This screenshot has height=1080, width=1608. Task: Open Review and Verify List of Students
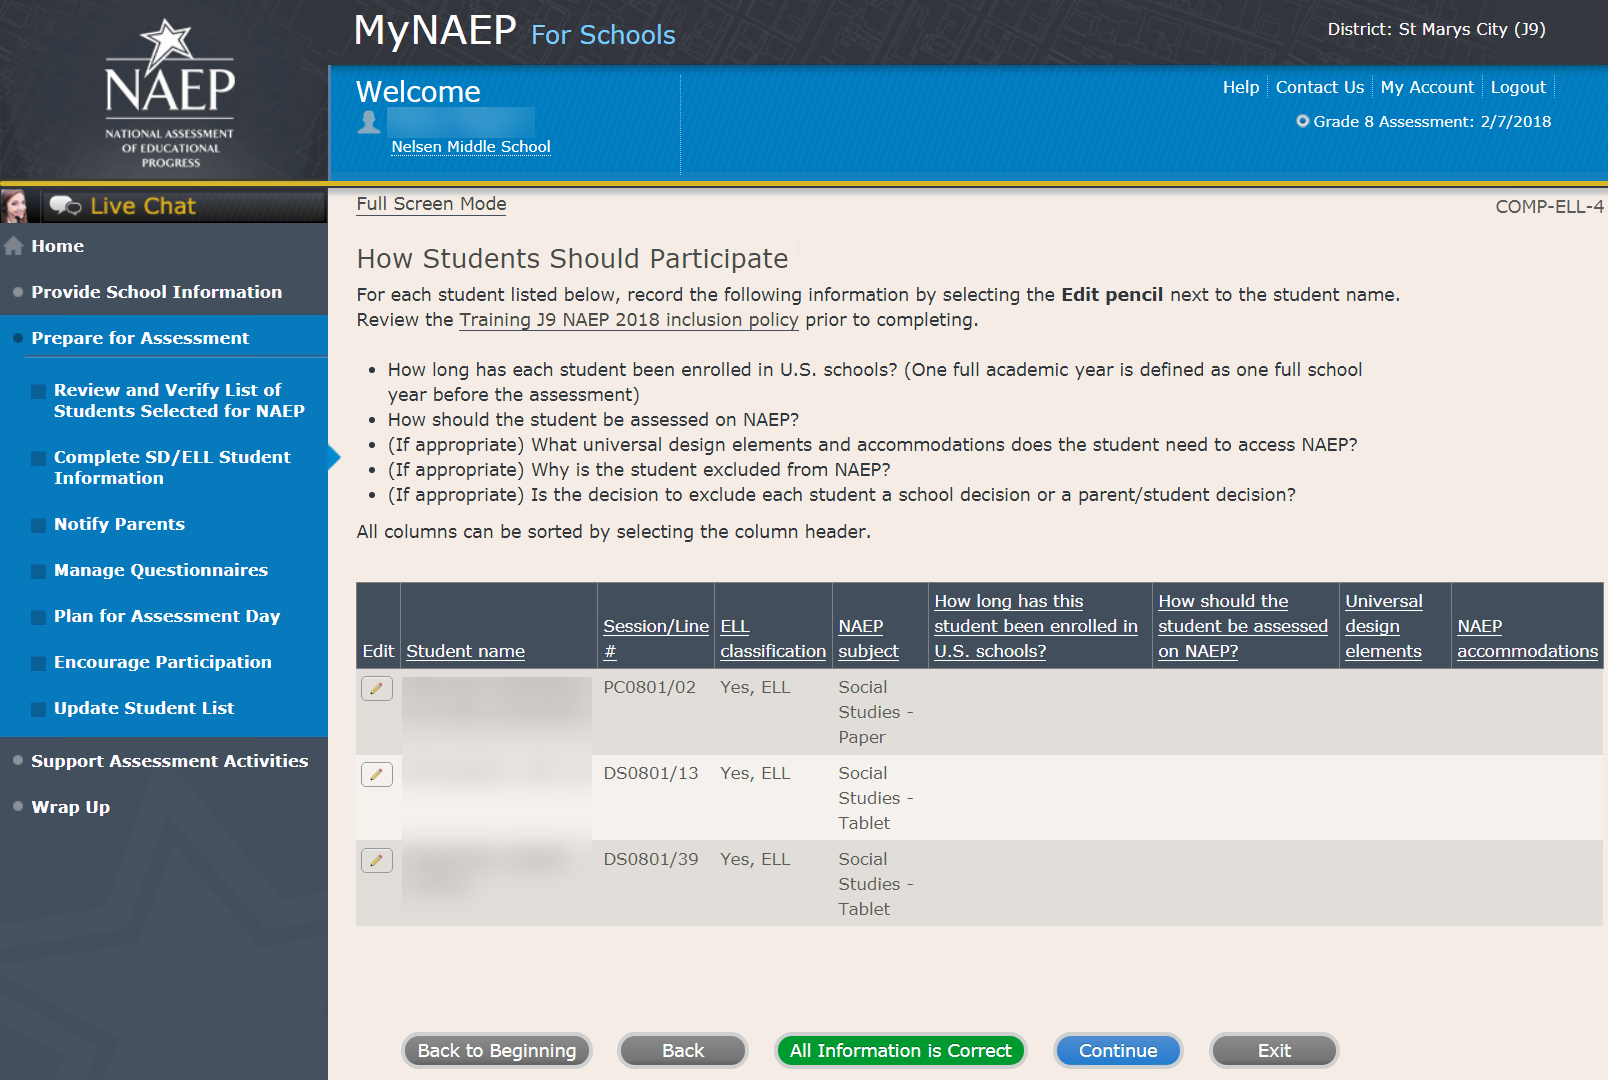179,400
